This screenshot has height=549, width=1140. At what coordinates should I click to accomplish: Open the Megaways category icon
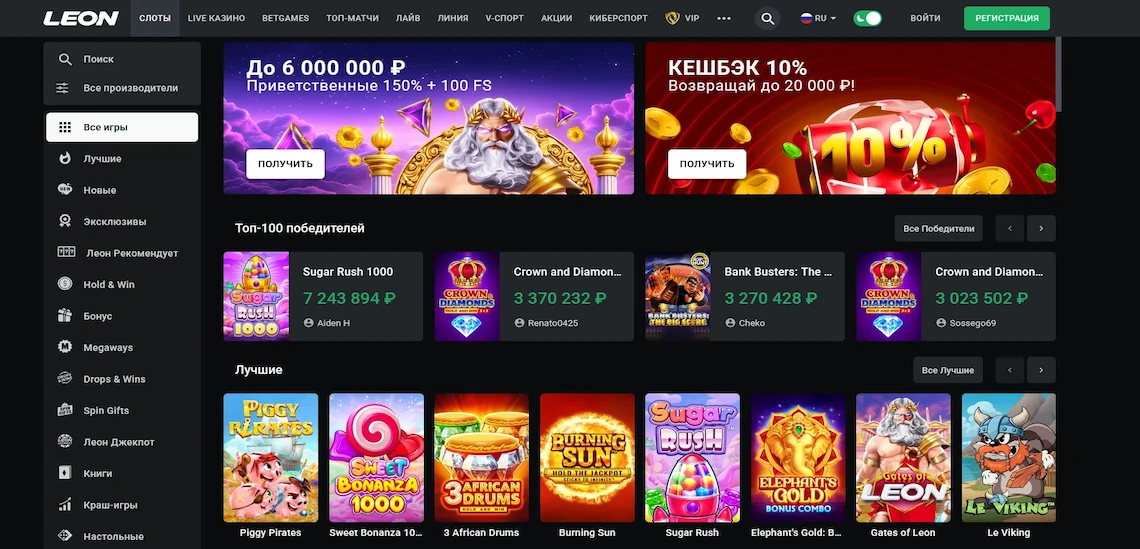point(65,347)
